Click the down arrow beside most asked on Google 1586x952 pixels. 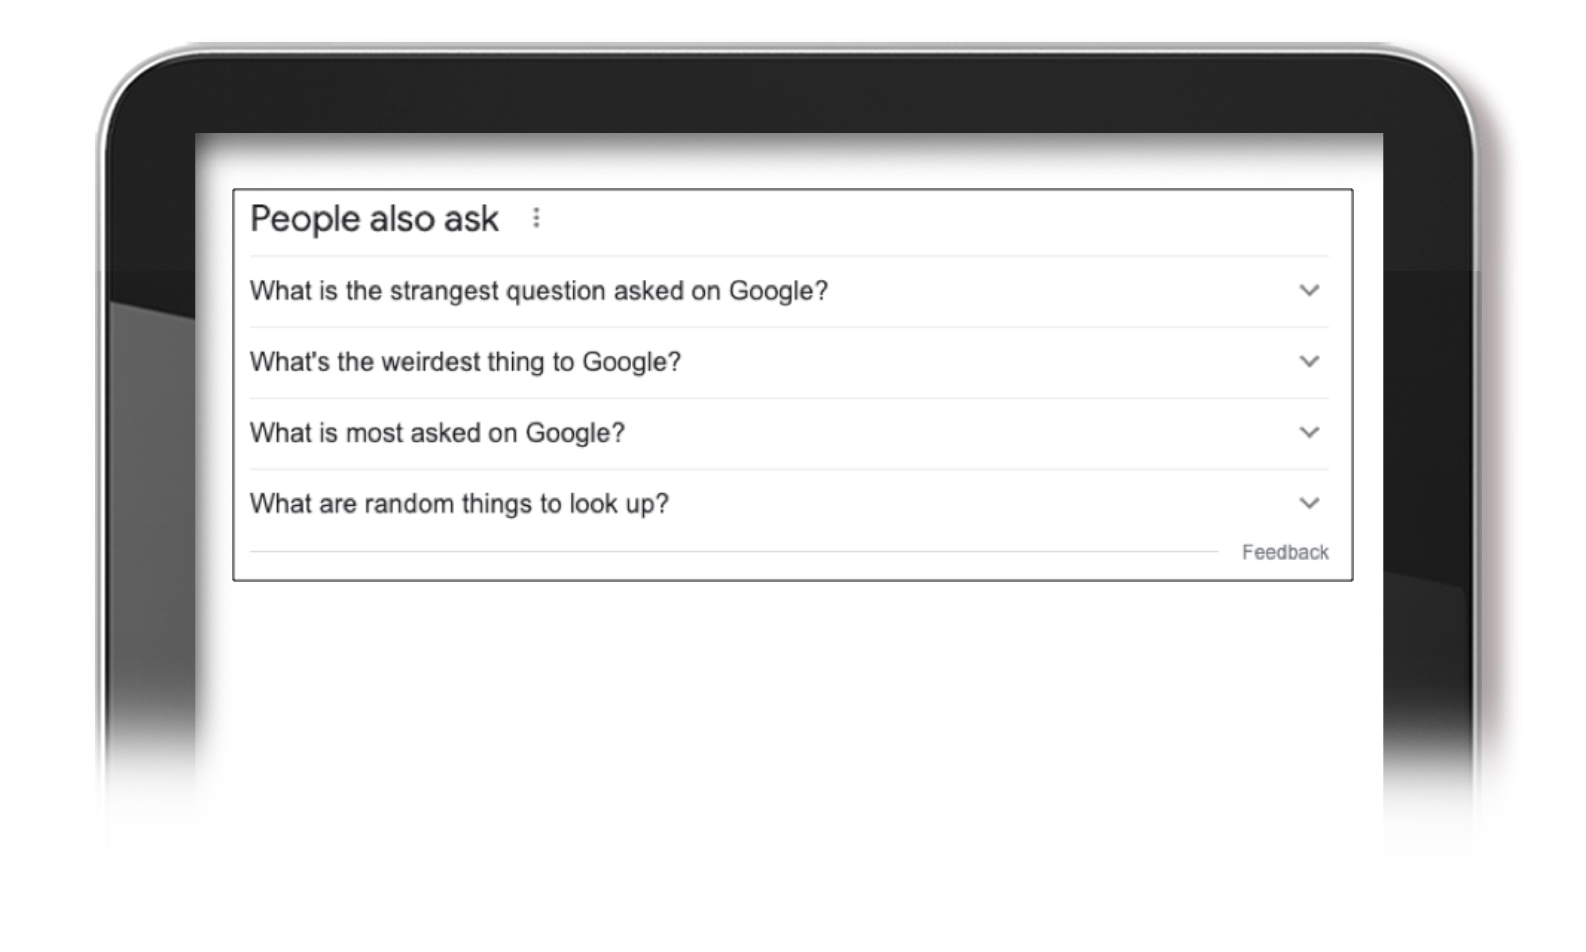[x=1309, y=433]
